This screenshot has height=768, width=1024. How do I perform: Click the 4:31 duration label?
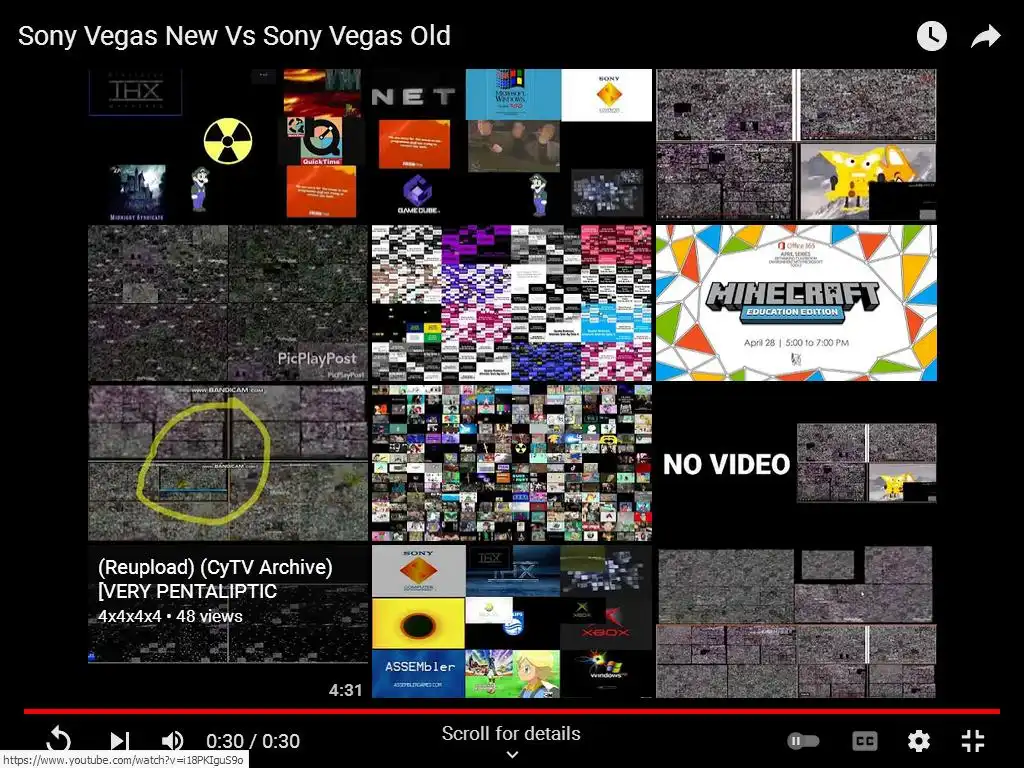345,690
